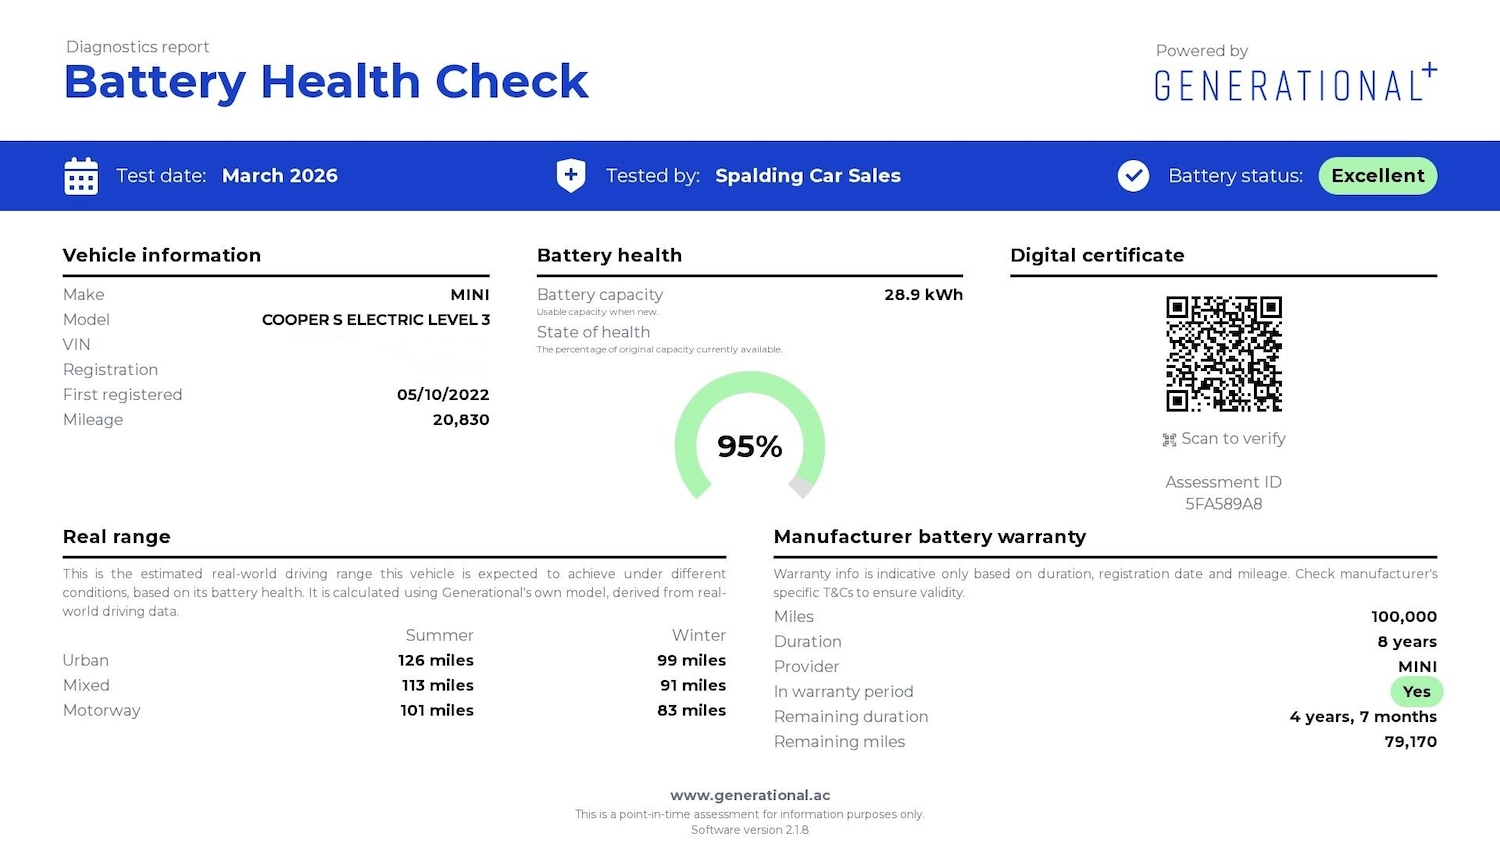
Task: Click the Vehicle information heading
Action: pyautogui.click(x=162, y=256)
